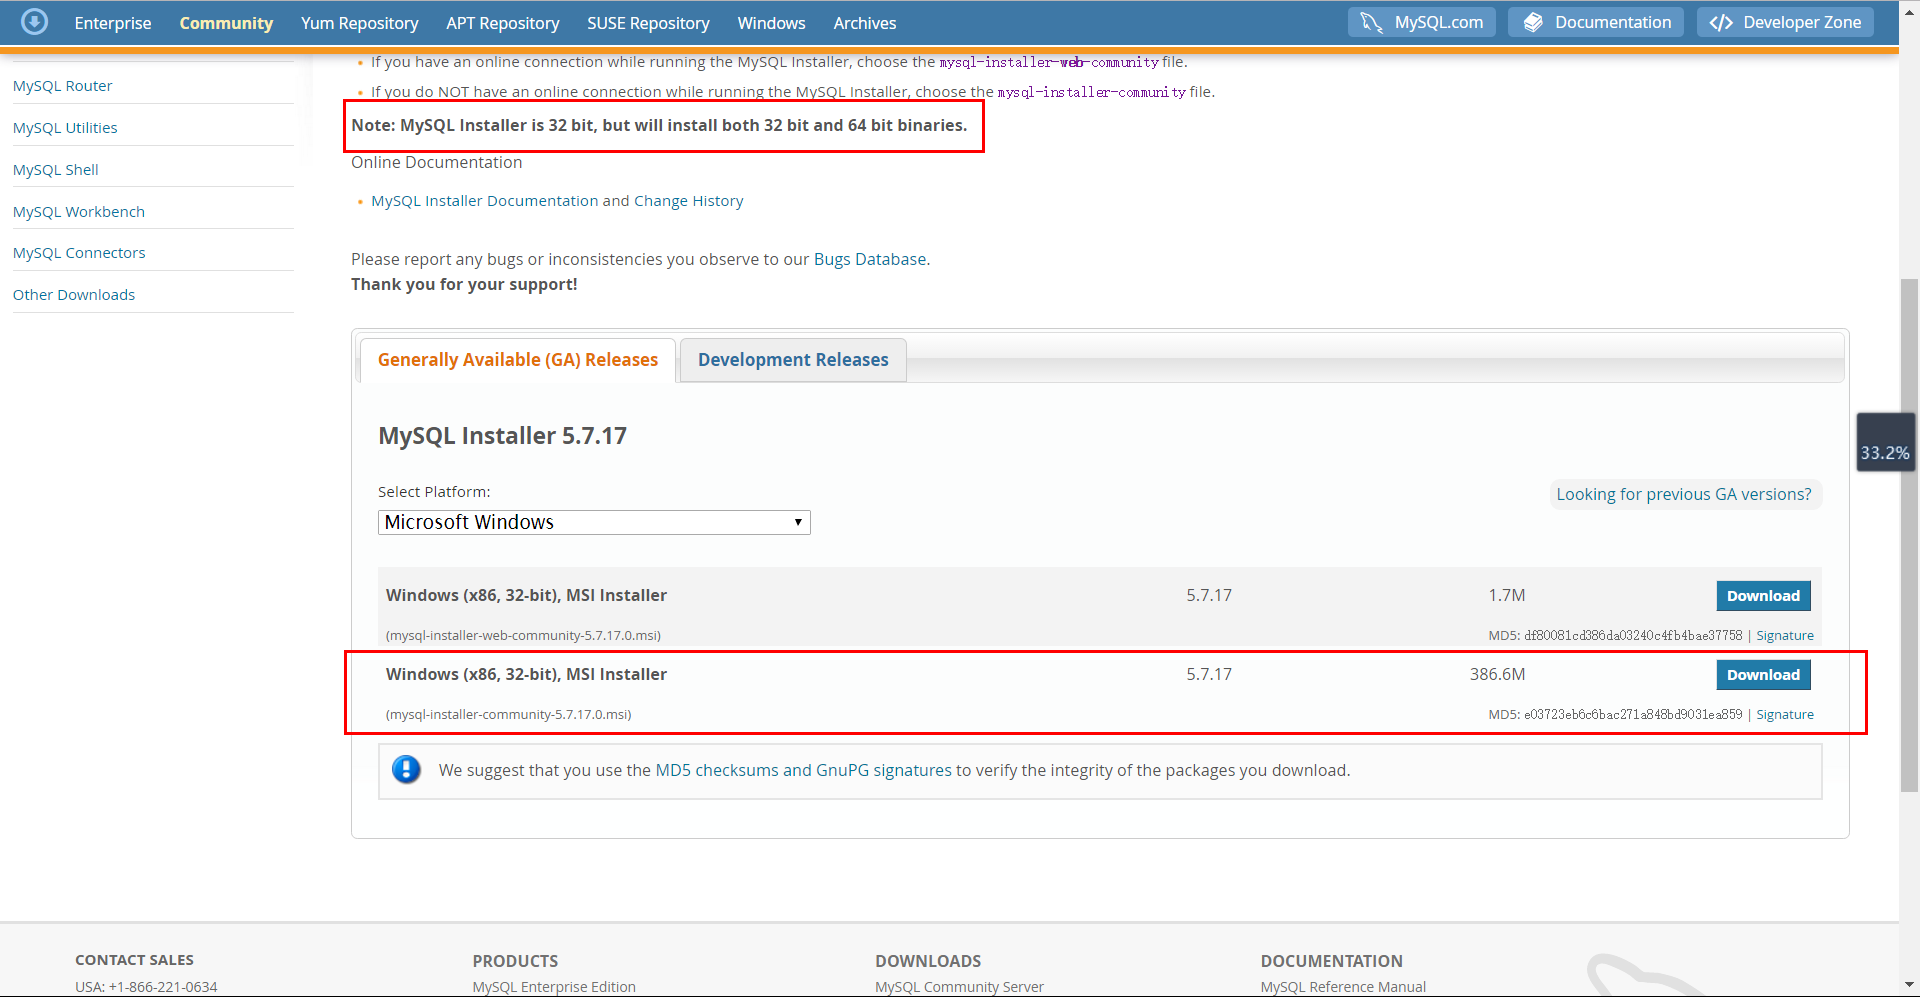1920x997 pixels.
Task: Open the Bugs Database link
Action: pos(870,259)
